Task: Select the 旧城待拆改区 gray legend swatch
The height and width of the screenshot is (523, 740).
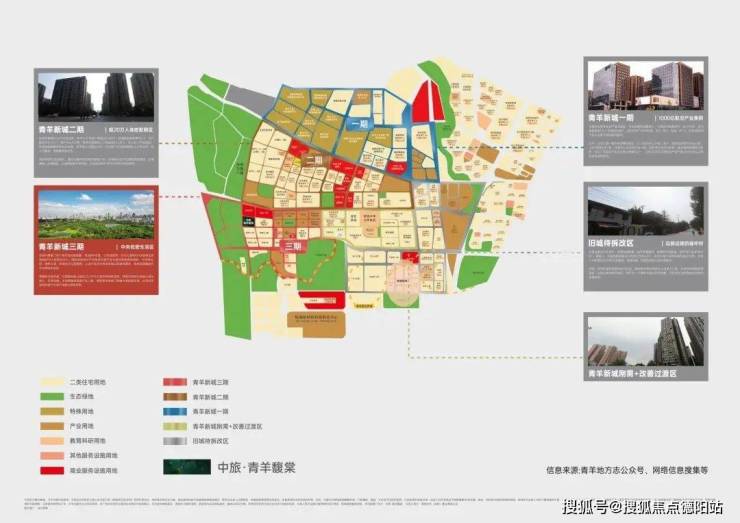Action: coord(176,440)
